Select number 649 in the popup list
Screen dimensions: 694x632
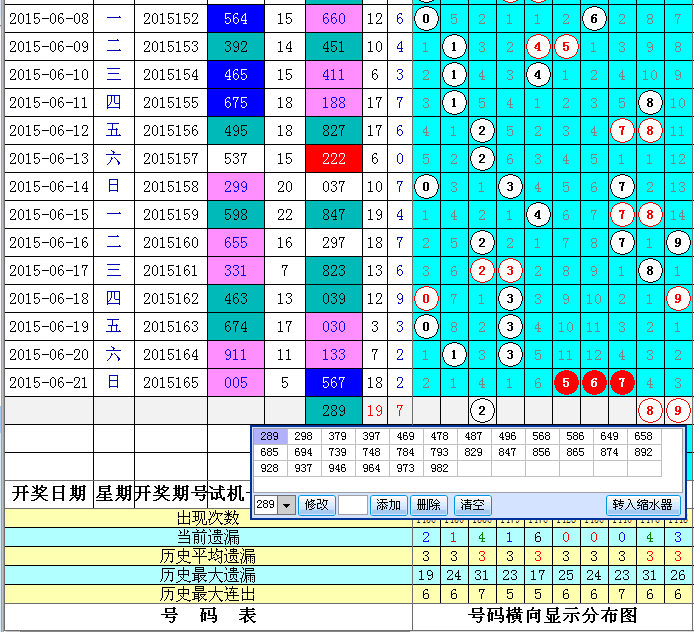click(609, 436)
